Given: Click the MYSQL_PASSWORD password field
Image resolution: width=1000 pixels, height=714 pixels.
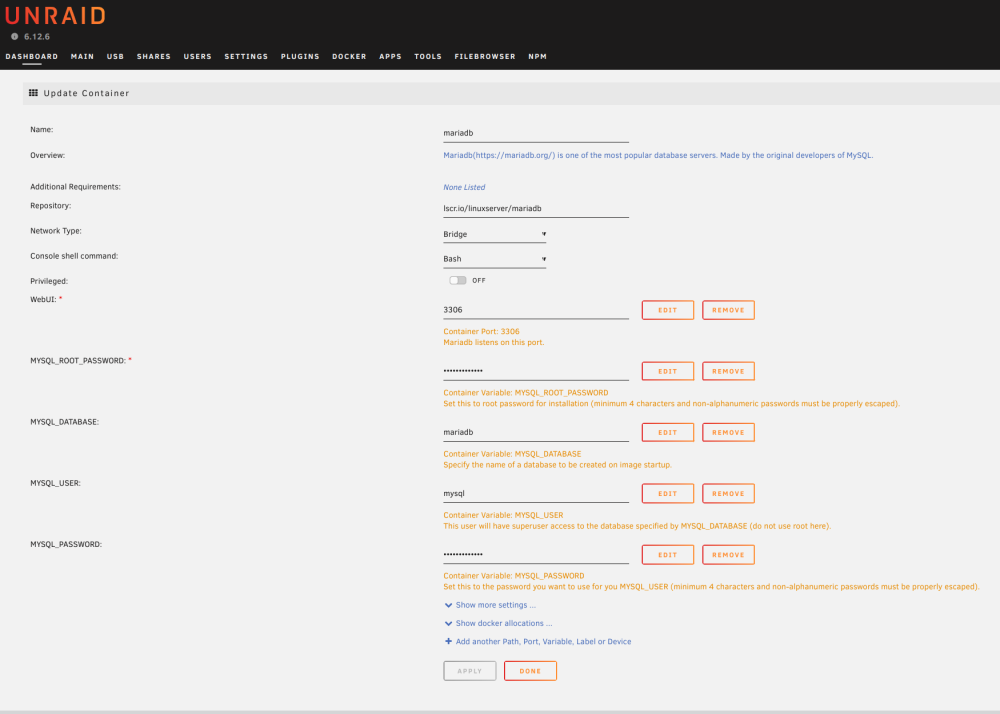Looking at the screenshot, I should [536, 555].
